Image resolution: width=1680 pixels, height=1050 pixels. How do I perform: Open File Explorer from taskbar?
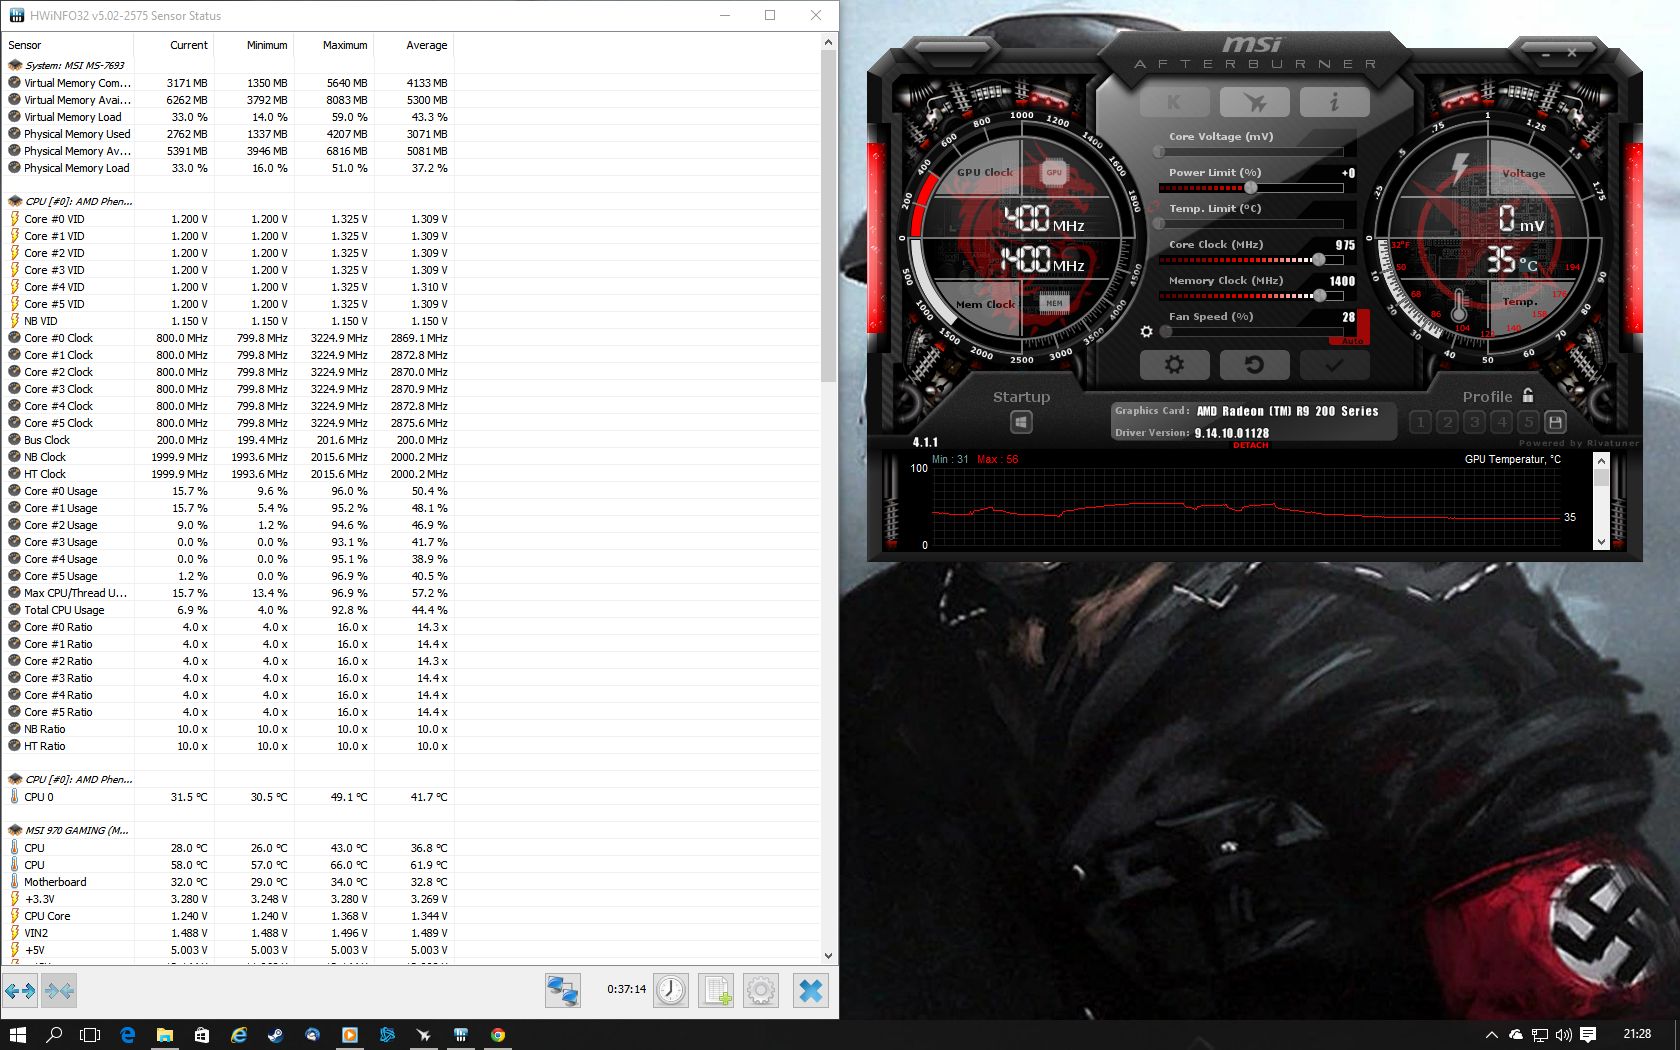164,1035
